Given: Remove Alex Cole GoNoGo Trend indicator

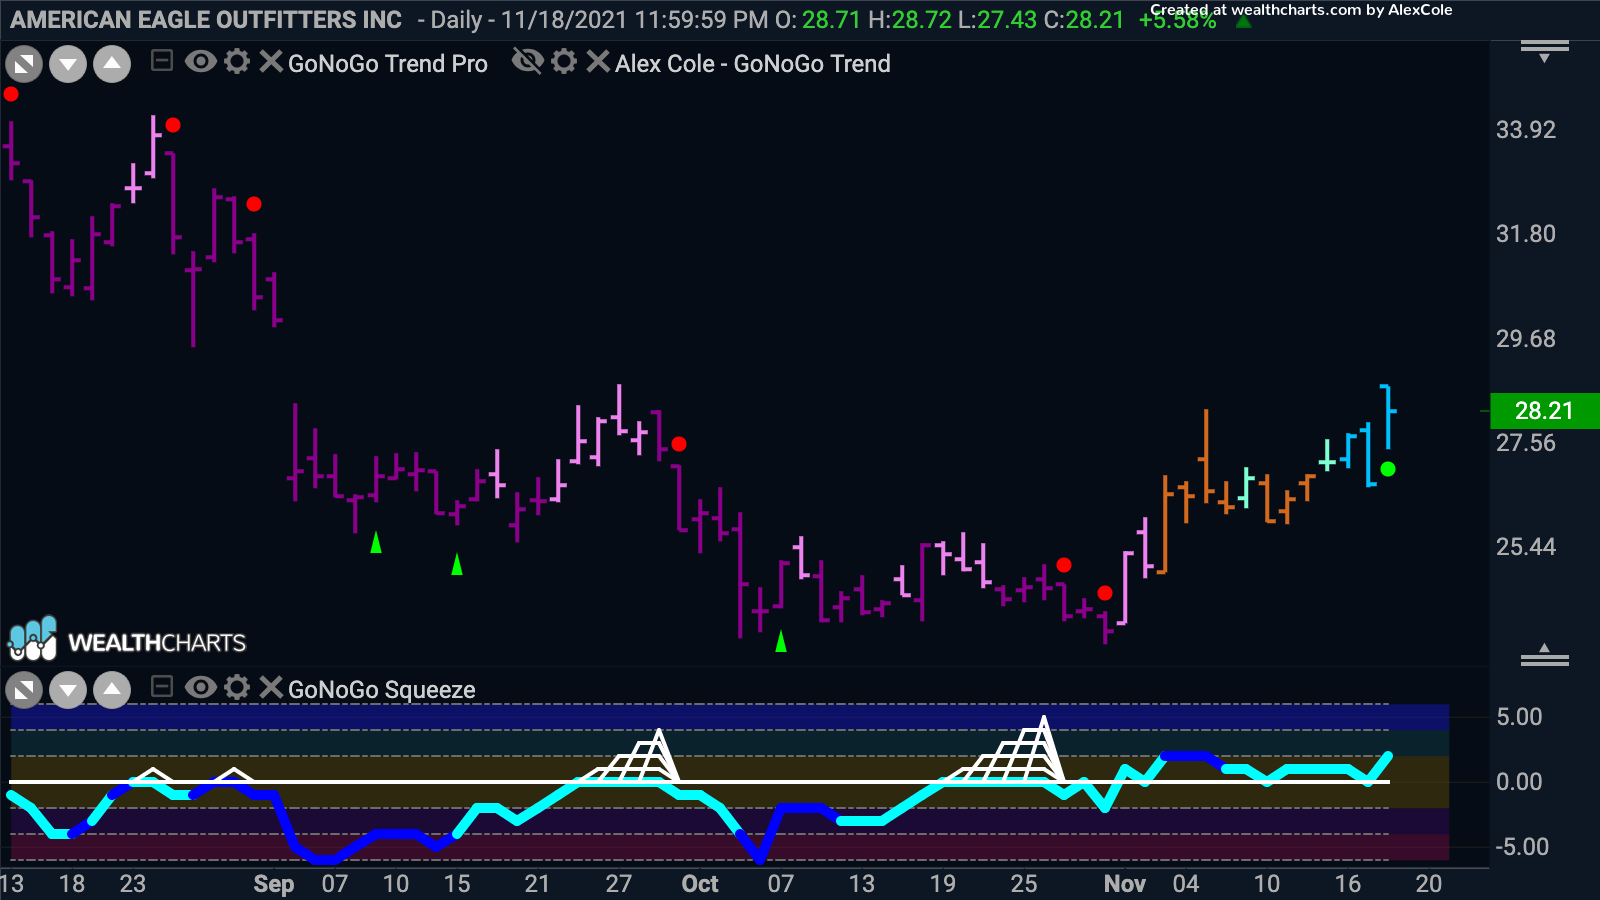Looking at the screenshot, I should pos(597,62).
